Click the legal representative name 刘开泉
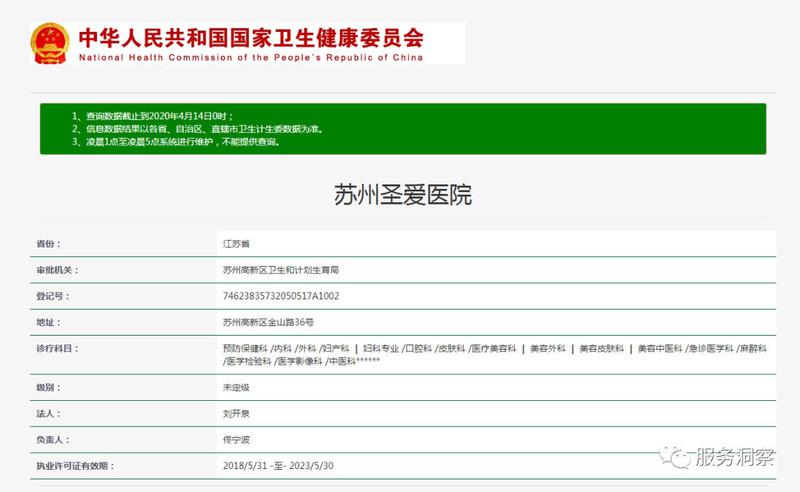Image resolution: width=800 pixels, height=492 pixels. [236, 413]
